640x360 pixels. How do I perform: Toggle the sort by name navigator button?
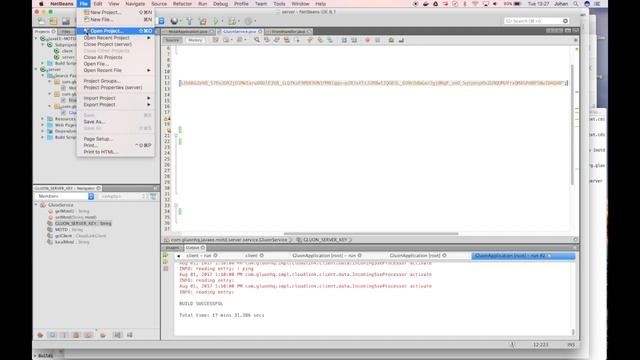coord(118,335)
